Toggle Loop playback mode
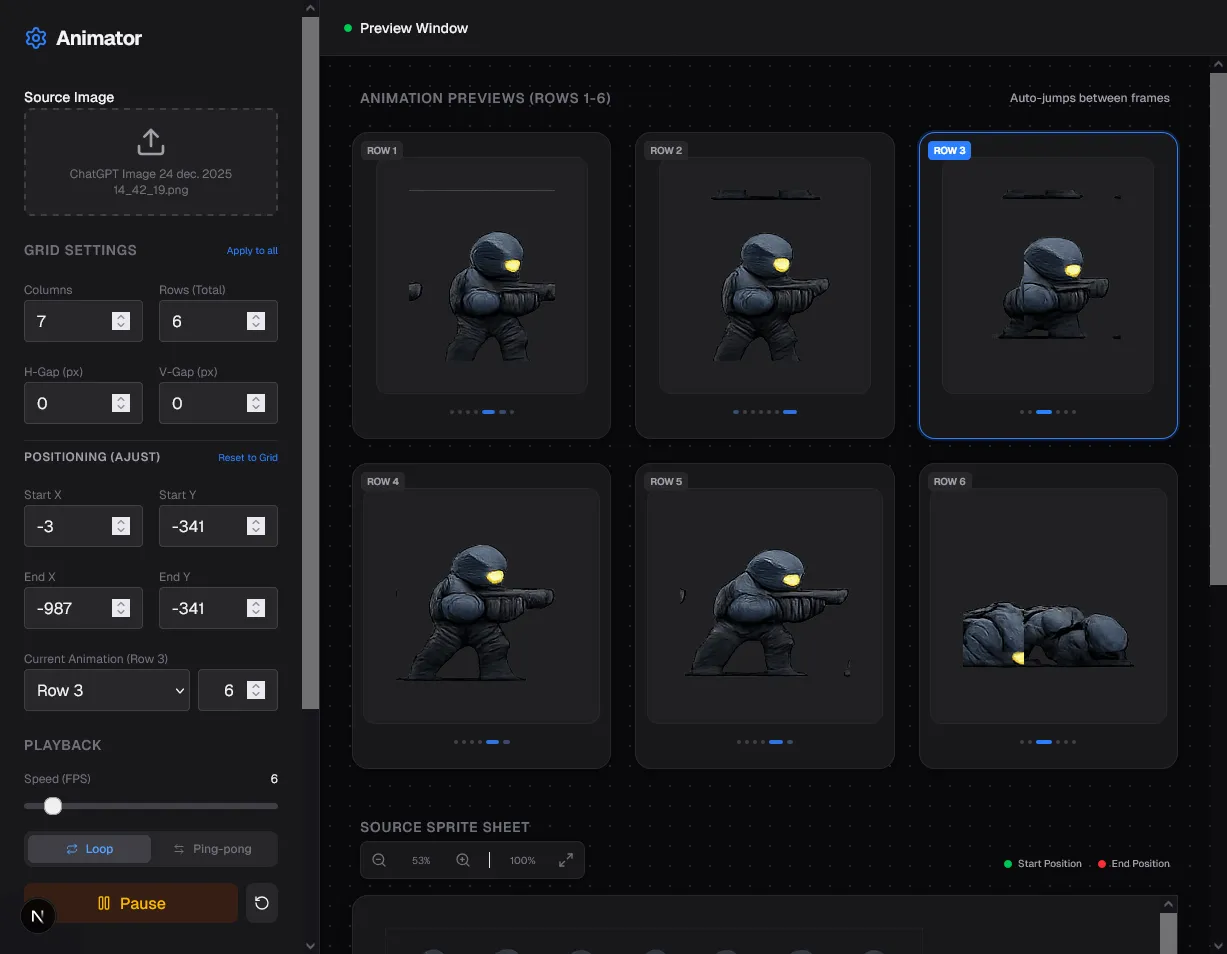The width and height of the screenshot is (1227, 954). pyautogui.click(x=88, y=848)
